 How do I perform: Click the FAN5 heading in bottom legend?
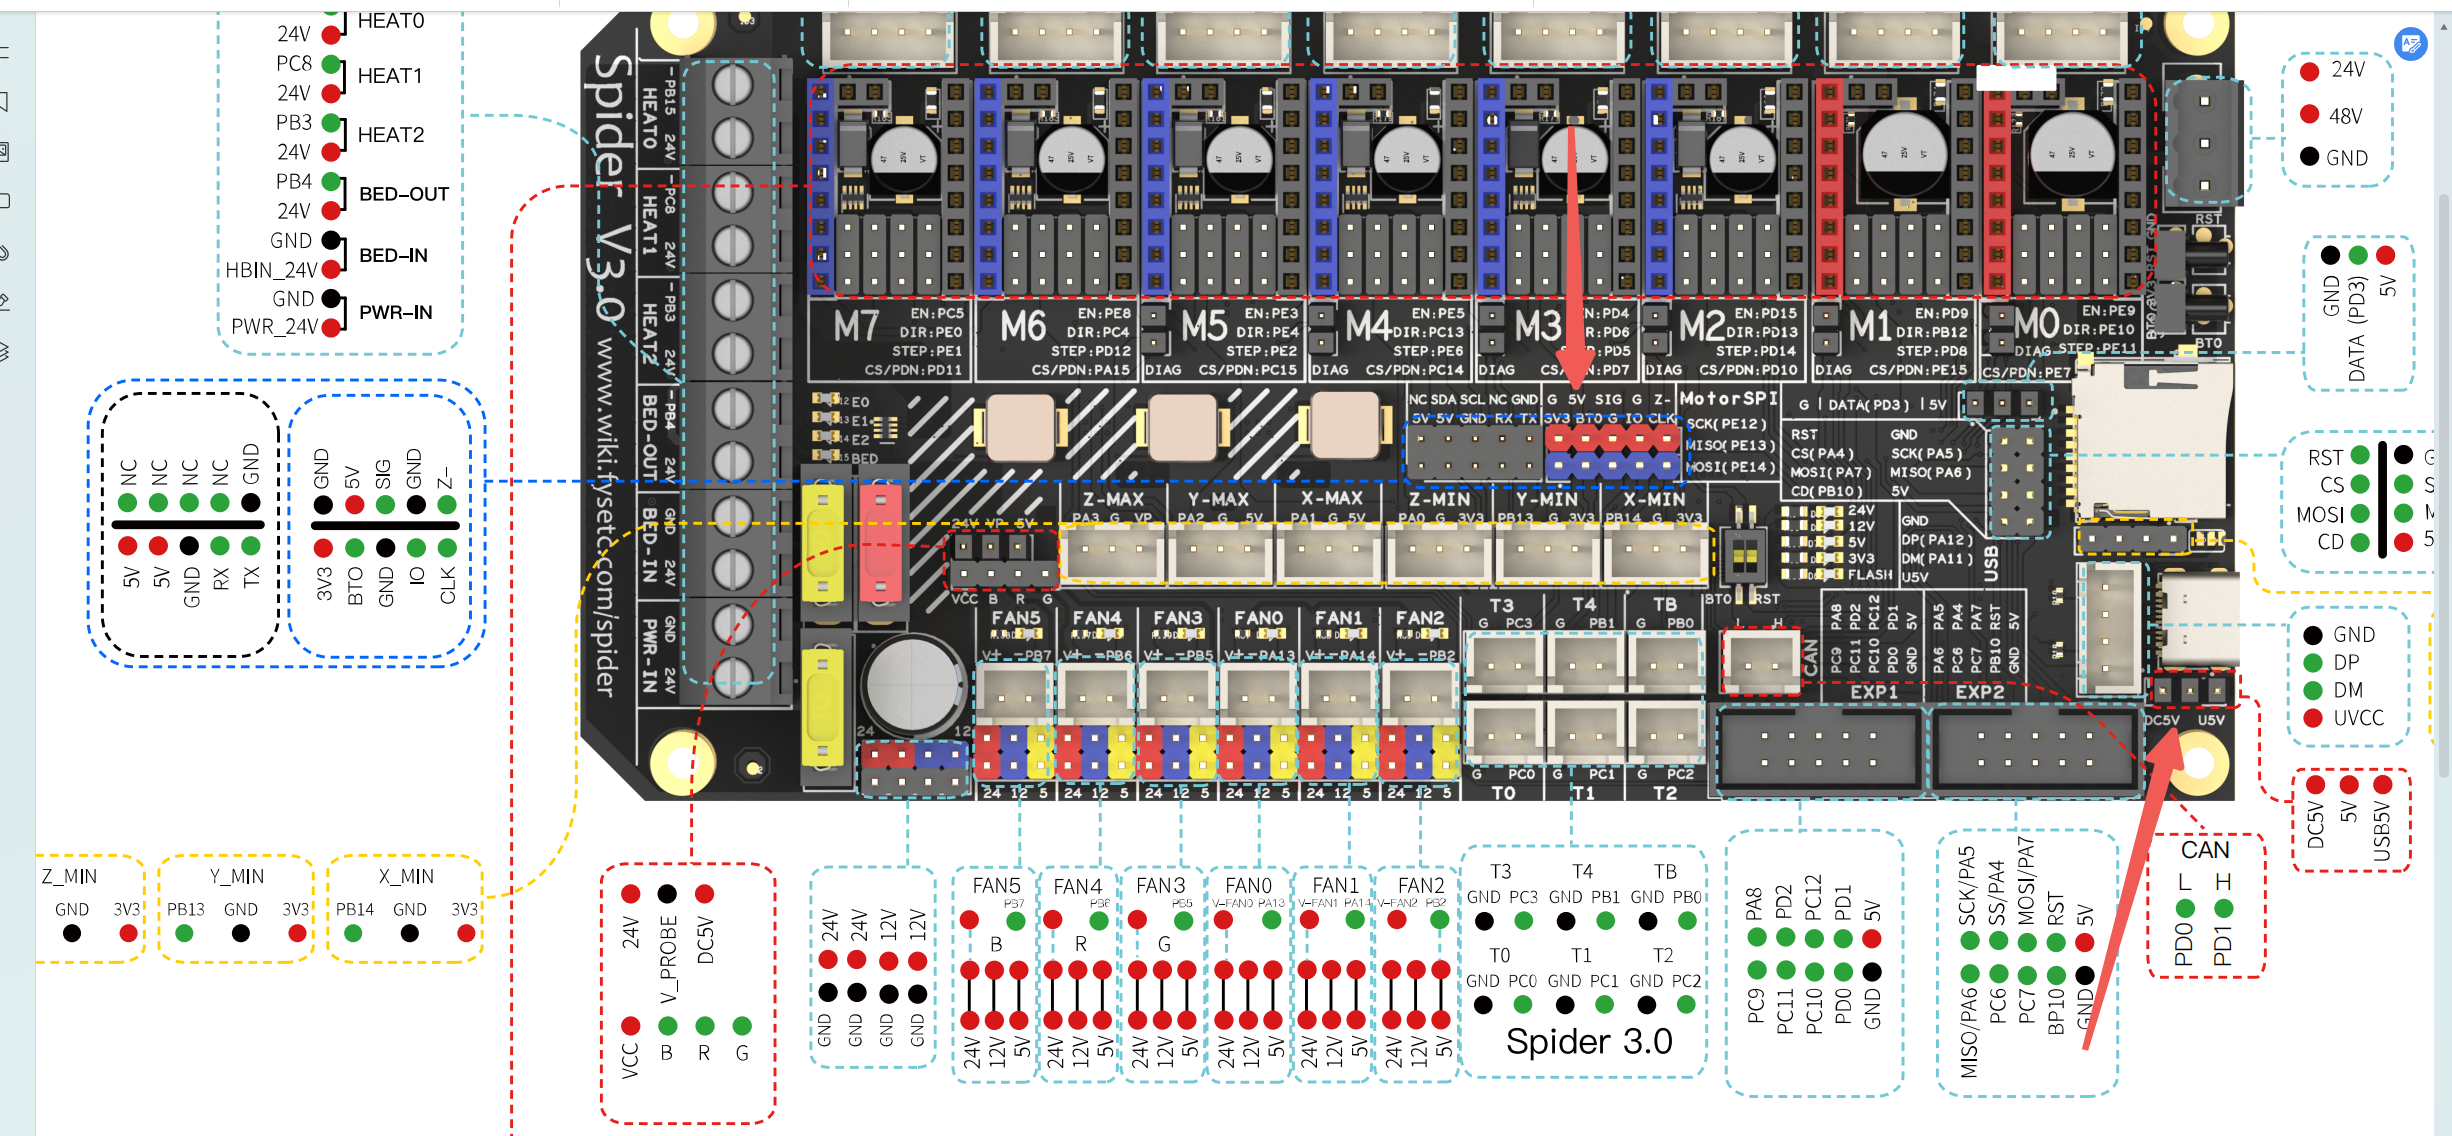coord(996,886)
